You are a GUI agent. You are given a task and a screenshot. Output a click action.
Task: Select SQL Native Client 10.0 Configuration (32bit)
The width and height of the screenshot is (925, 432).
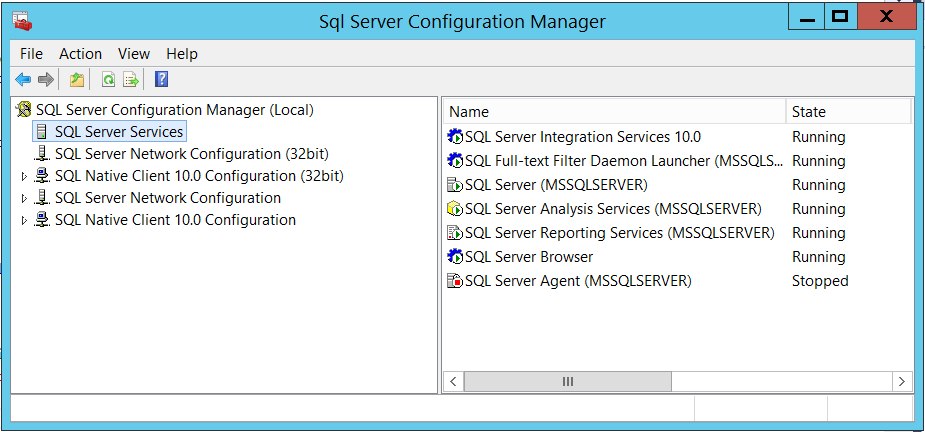(x=199, y=176)
